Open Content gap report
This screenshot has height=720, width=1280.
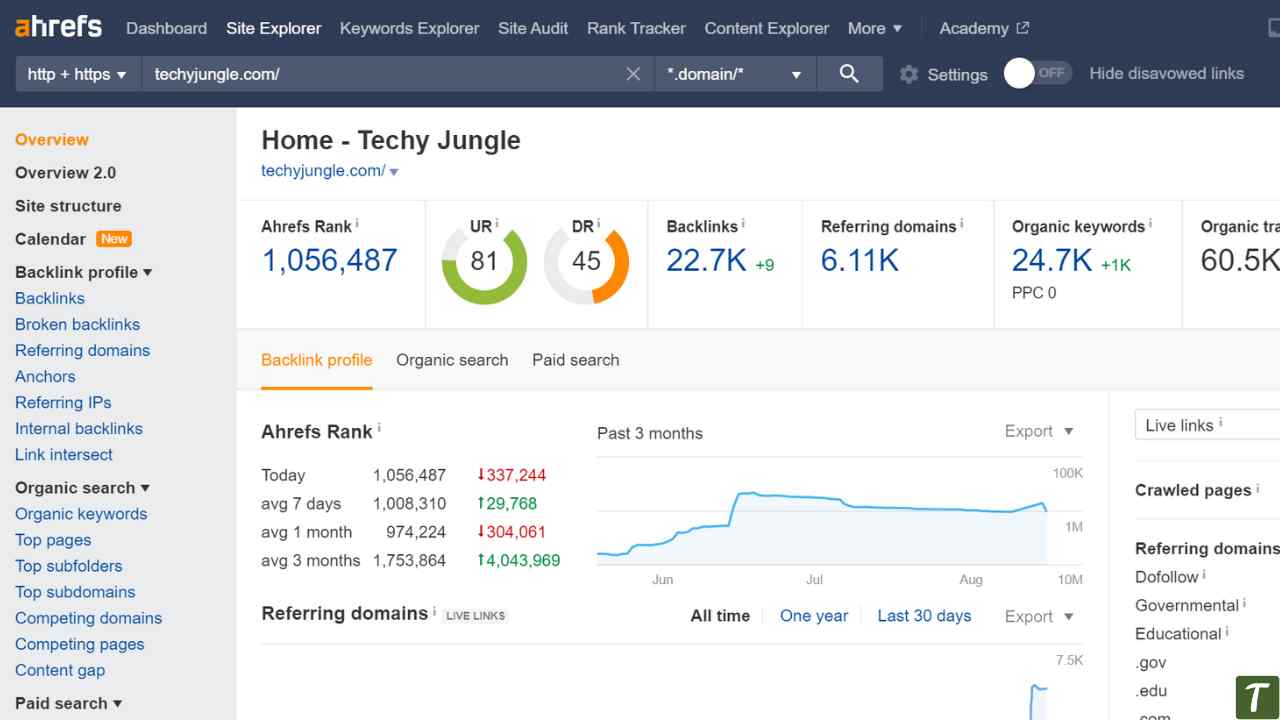pos(60,670)
